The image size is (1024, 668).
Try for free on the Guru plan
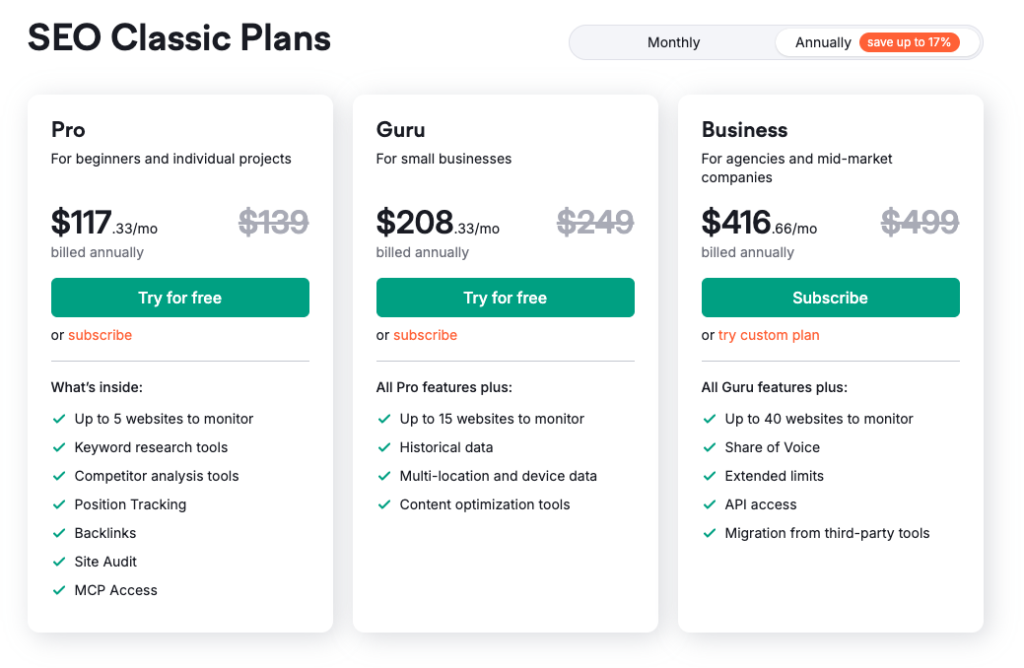coord(505,297)
